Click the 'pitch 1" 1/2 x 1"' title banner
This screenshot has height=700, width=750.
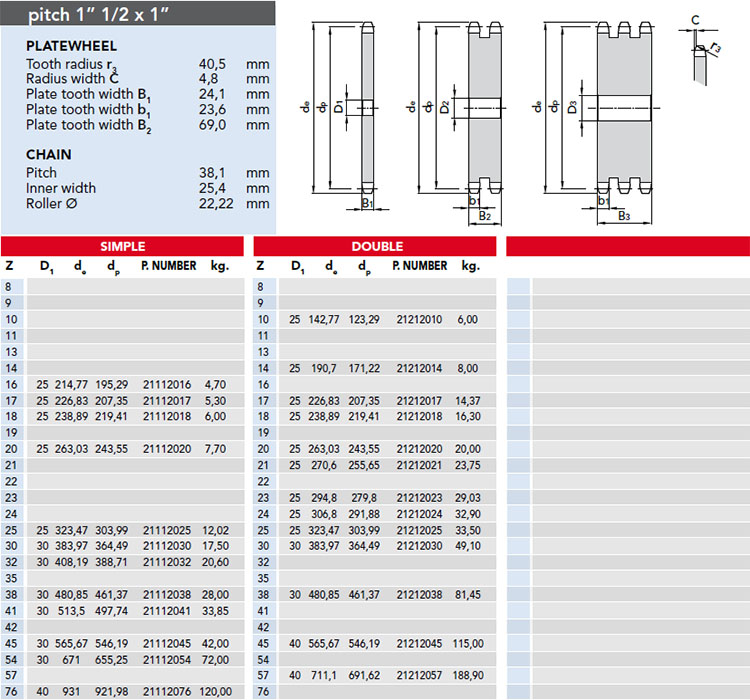tap(138, 13)
